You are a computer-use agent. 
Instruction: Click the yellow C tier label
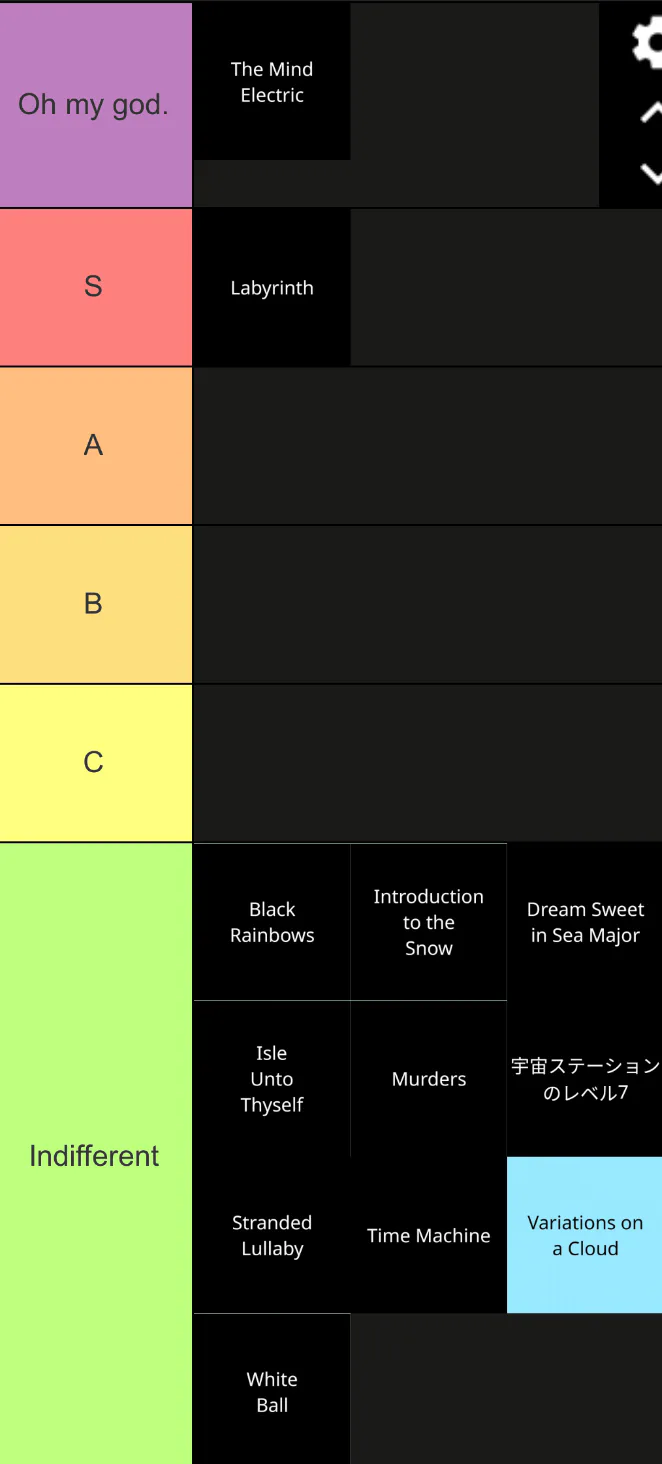[95, 763]
